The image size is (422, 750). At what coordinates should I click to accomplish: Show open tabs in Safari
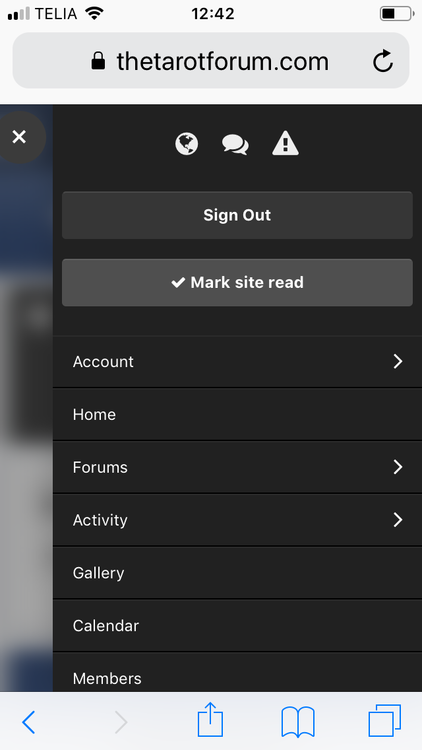coord(385,720)
